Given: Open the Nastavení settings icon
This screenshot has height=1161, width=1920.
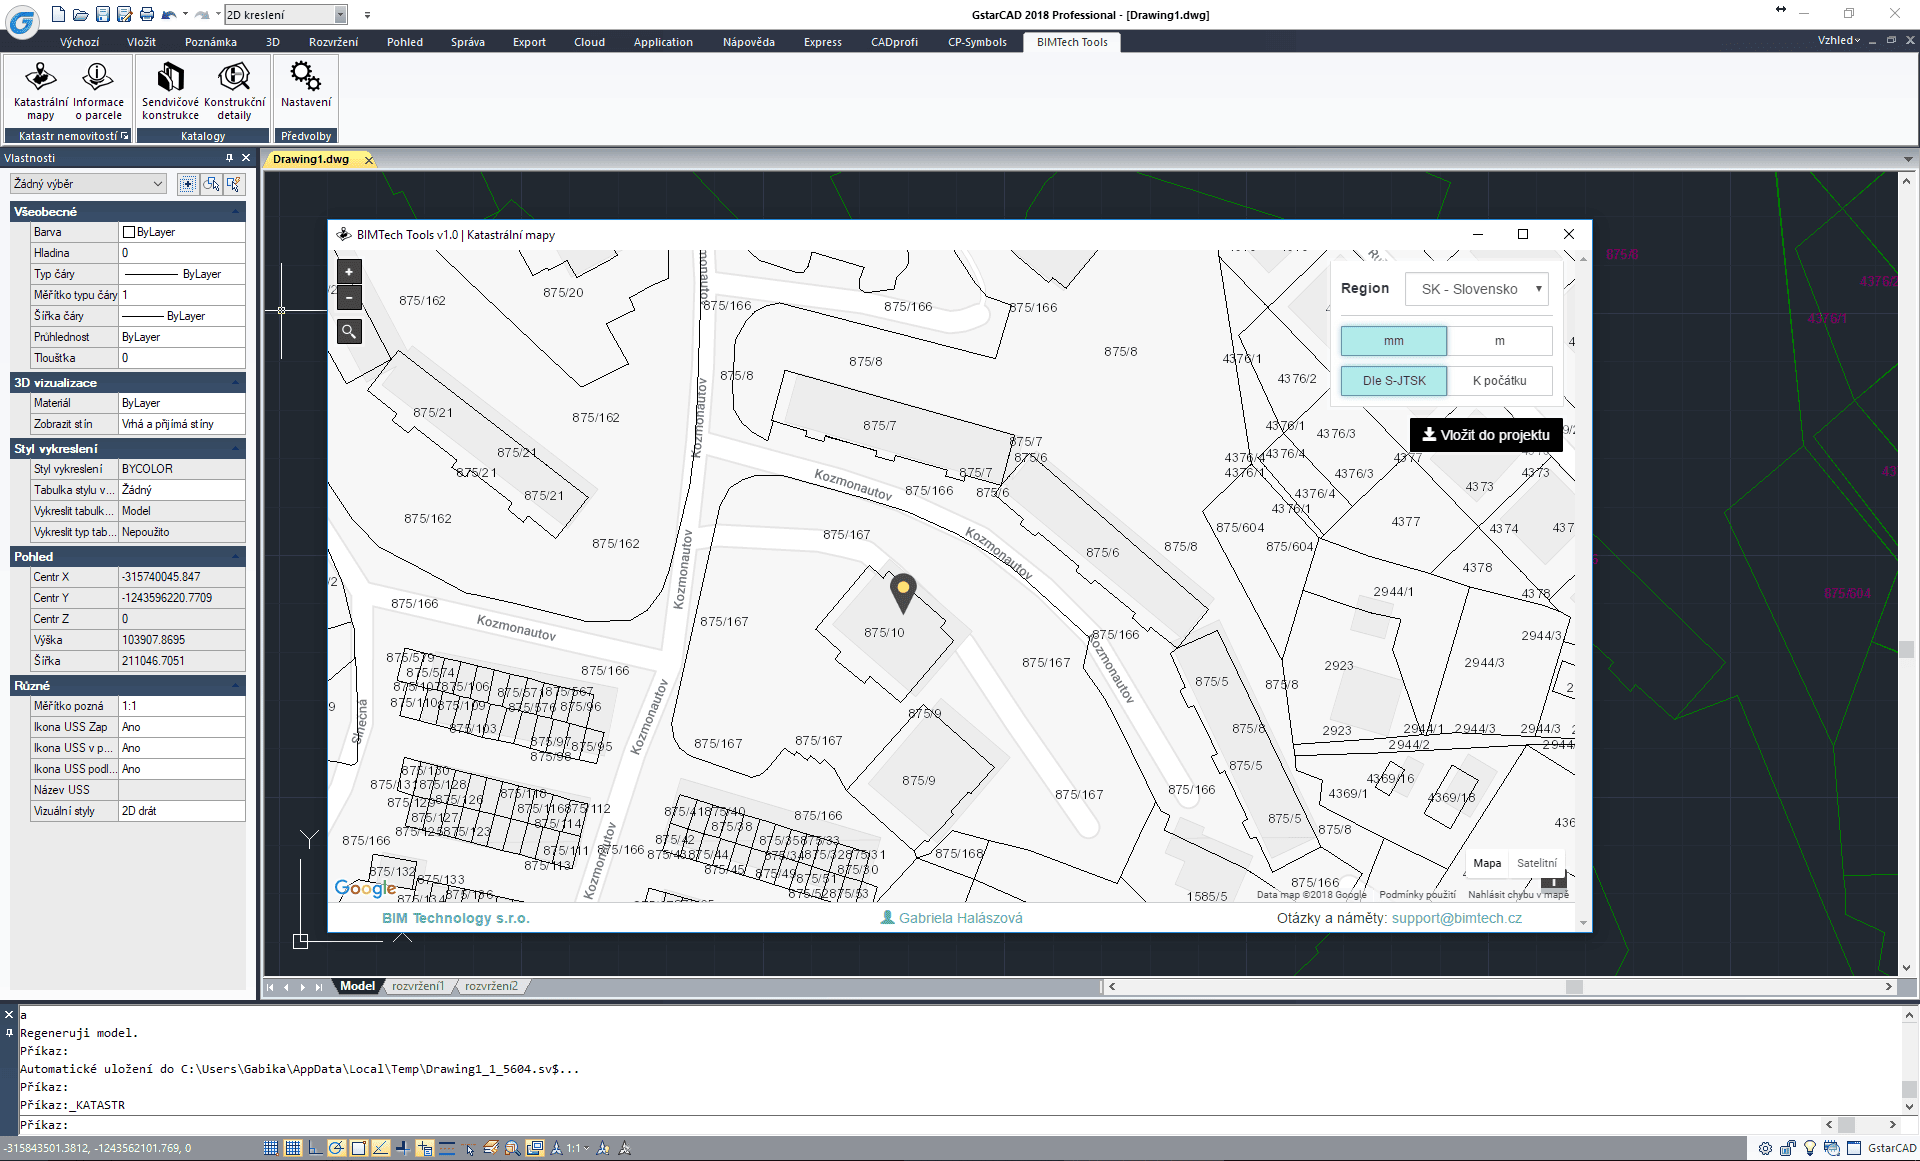Looking at the screenshot, I should [305, 84].
